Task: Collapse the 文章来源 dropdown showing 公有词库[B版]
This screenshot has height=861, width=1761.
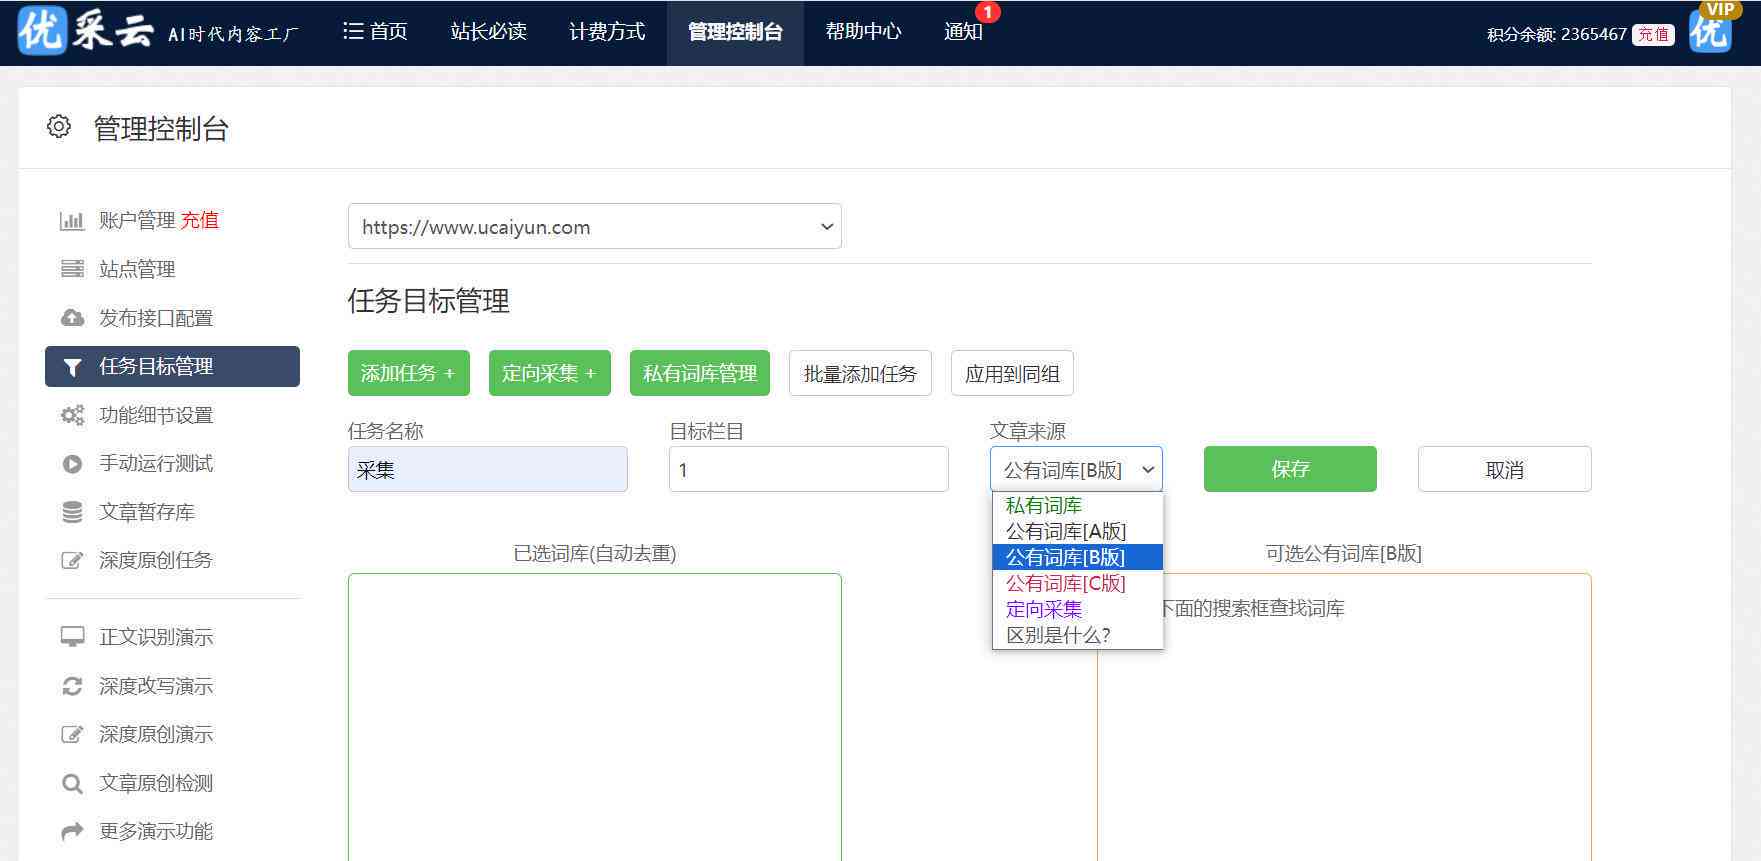Action: click(1076, 469)
